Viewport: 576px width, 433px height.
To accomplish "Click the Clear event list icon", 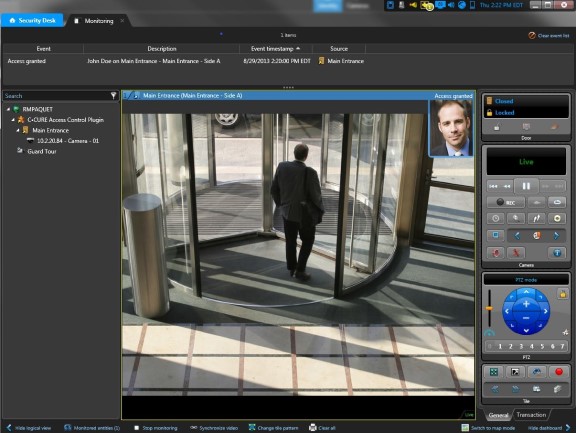I will point(532,36).
